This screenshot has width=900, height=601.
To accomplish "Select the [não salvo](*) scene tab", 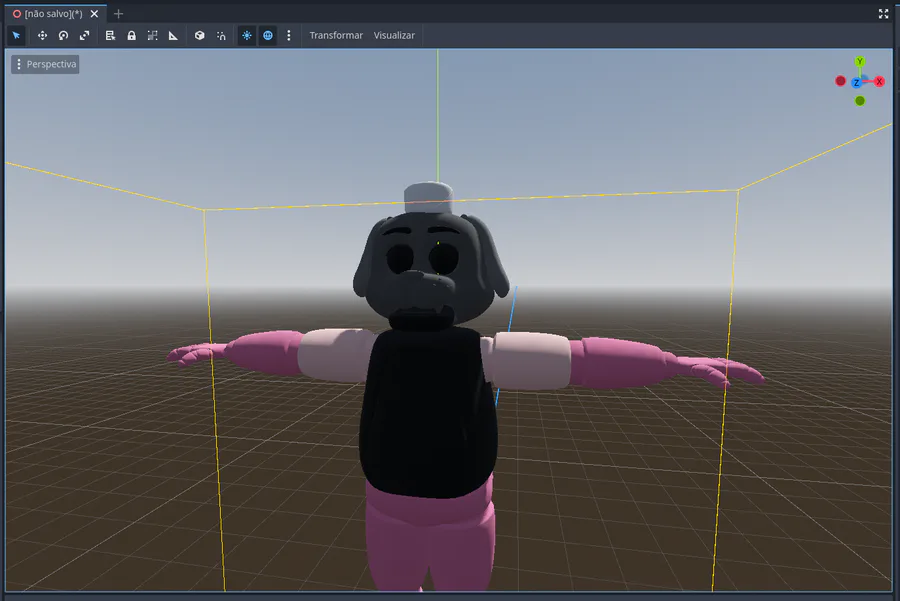I will coord(53,14).
